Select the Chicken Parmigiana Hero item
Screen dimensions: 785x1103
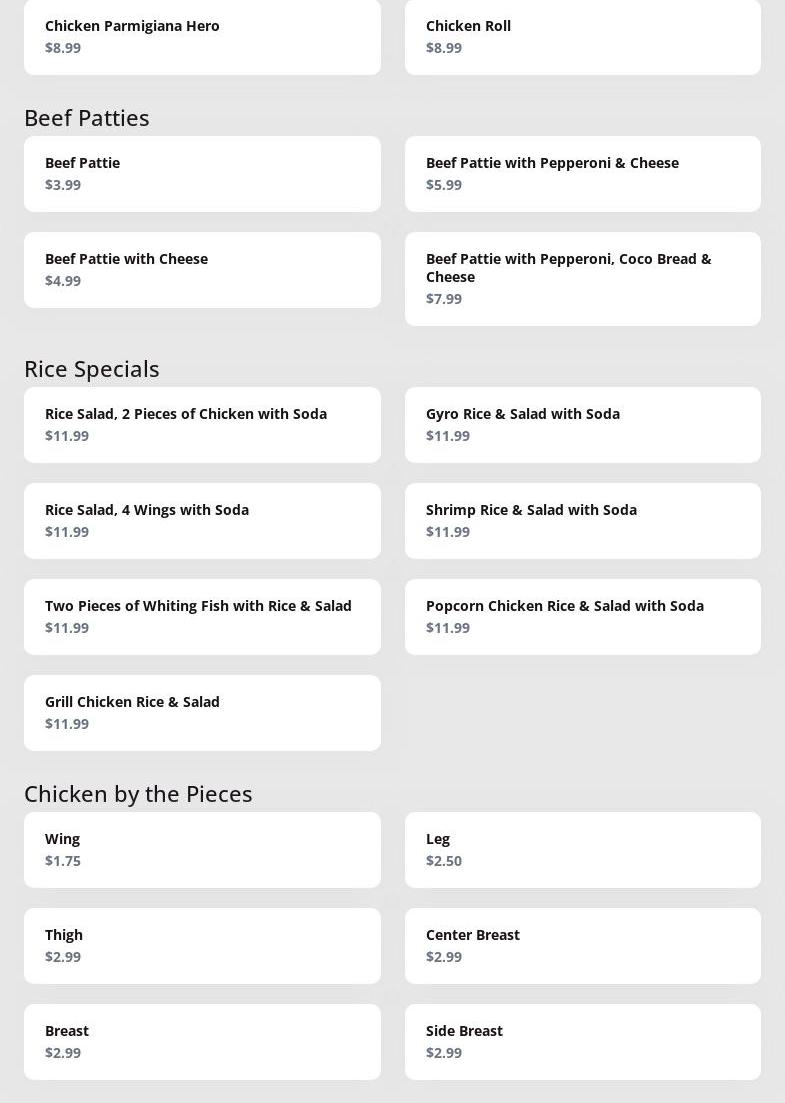(x=202, y=36)
